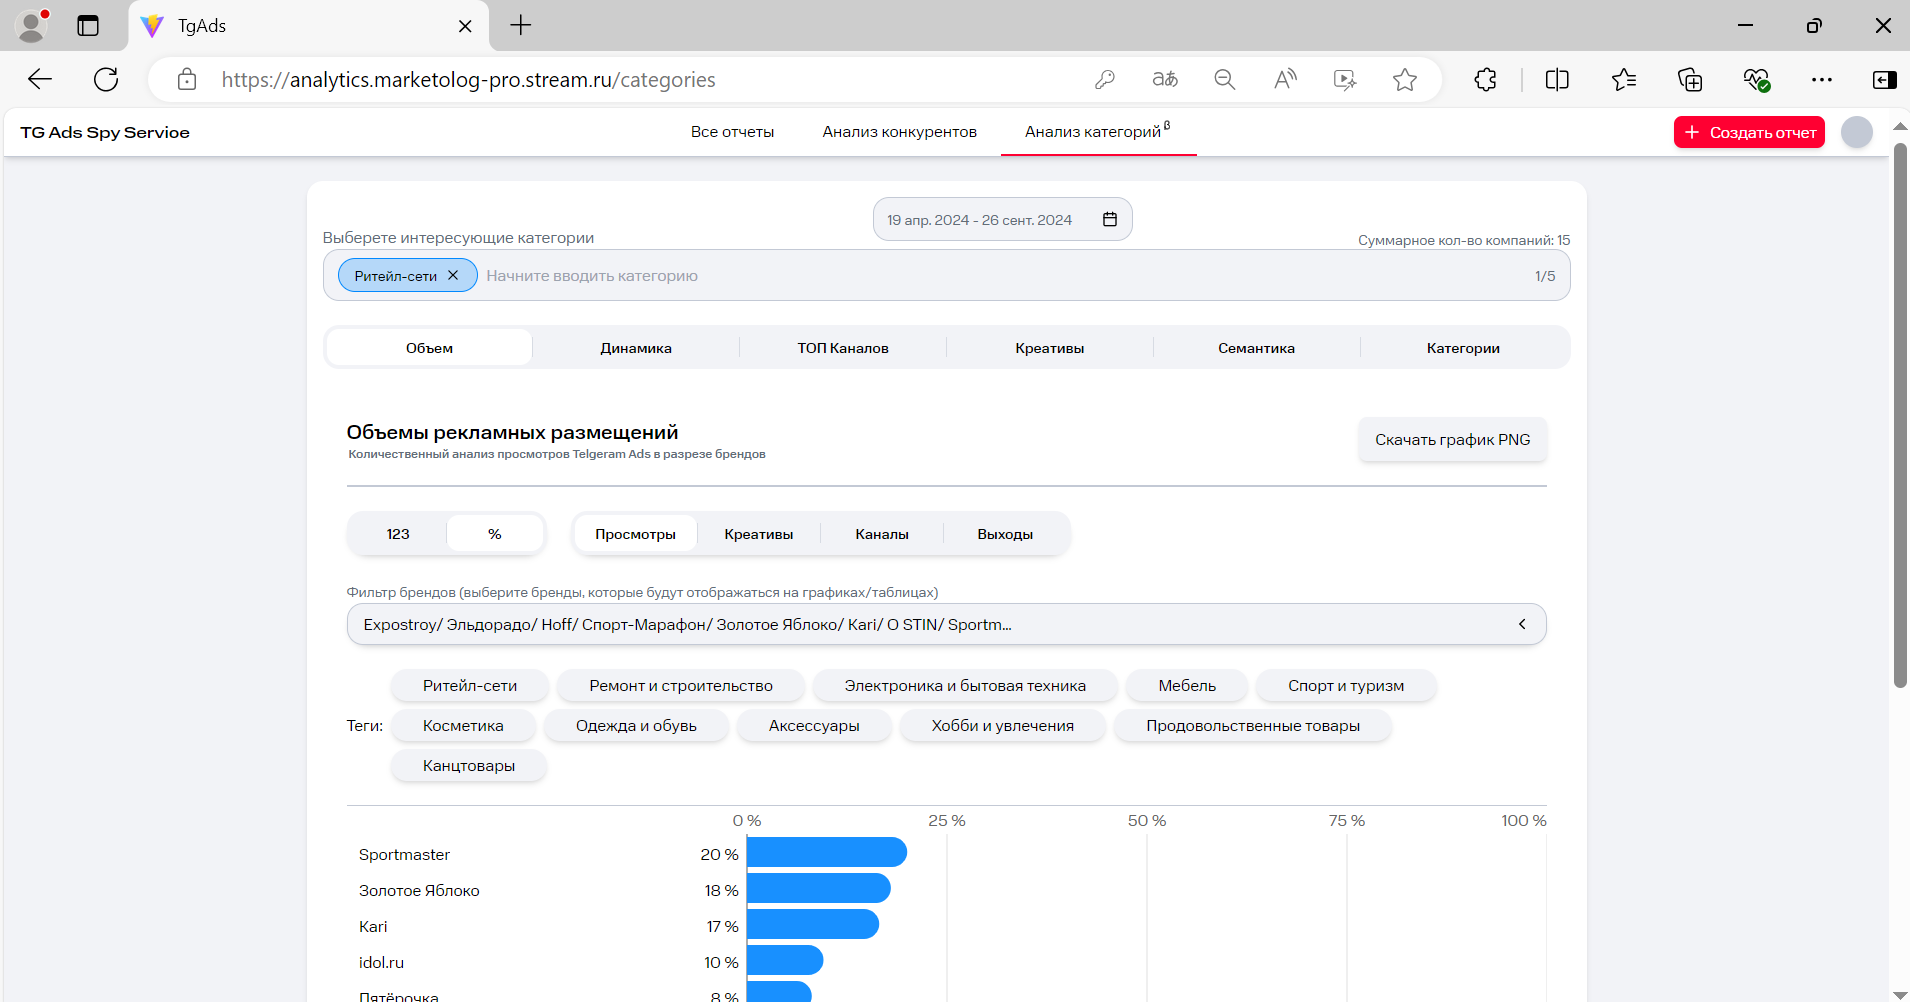This screenshot has width=1910, height=1002.
Task: Open tab actions menu icon
Action: coord(88,26)
